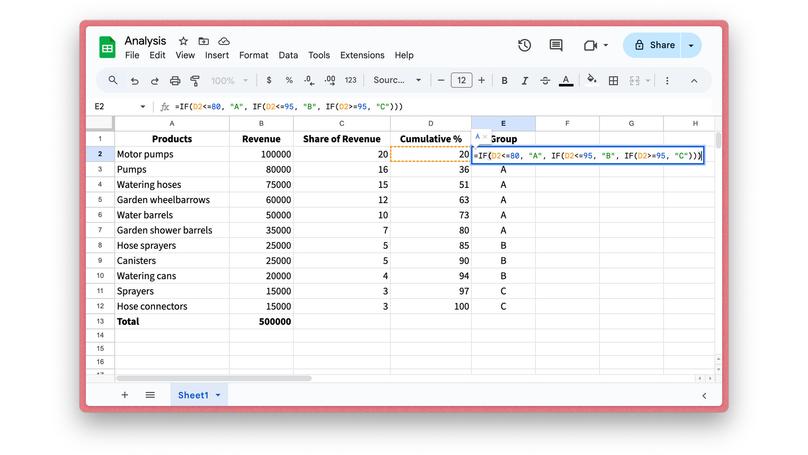Open the View menu
808x455 pixels.
[185, 55]
